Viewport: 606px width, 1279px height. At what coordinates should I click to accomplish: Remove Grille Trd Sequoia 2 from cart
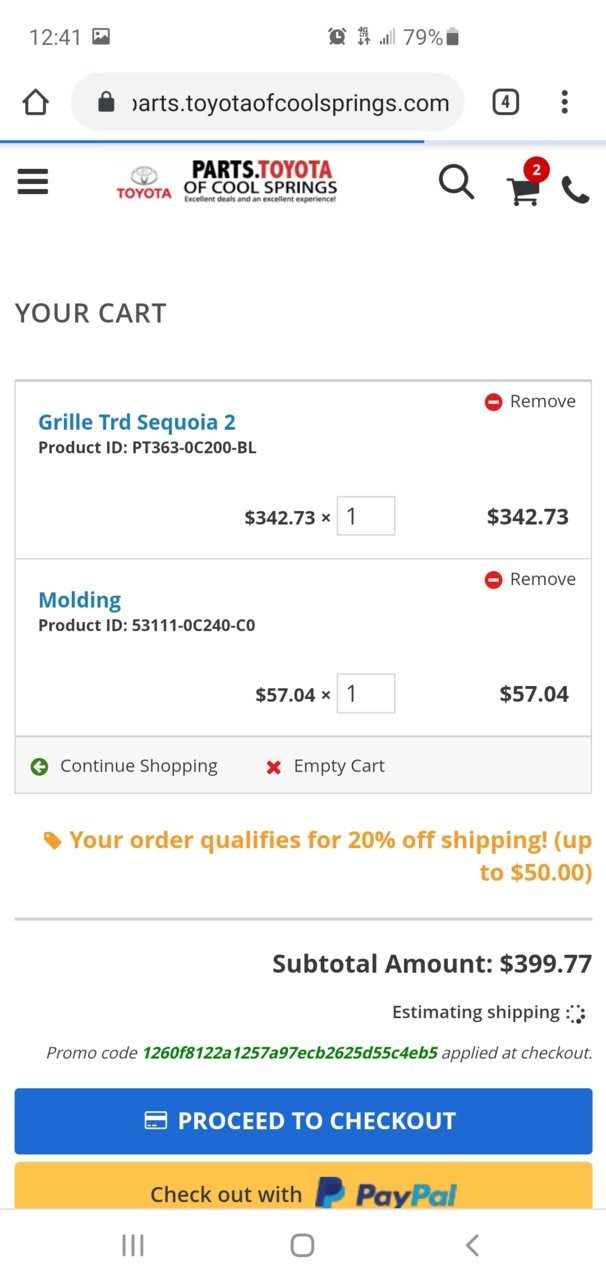(x=530, y=401)
